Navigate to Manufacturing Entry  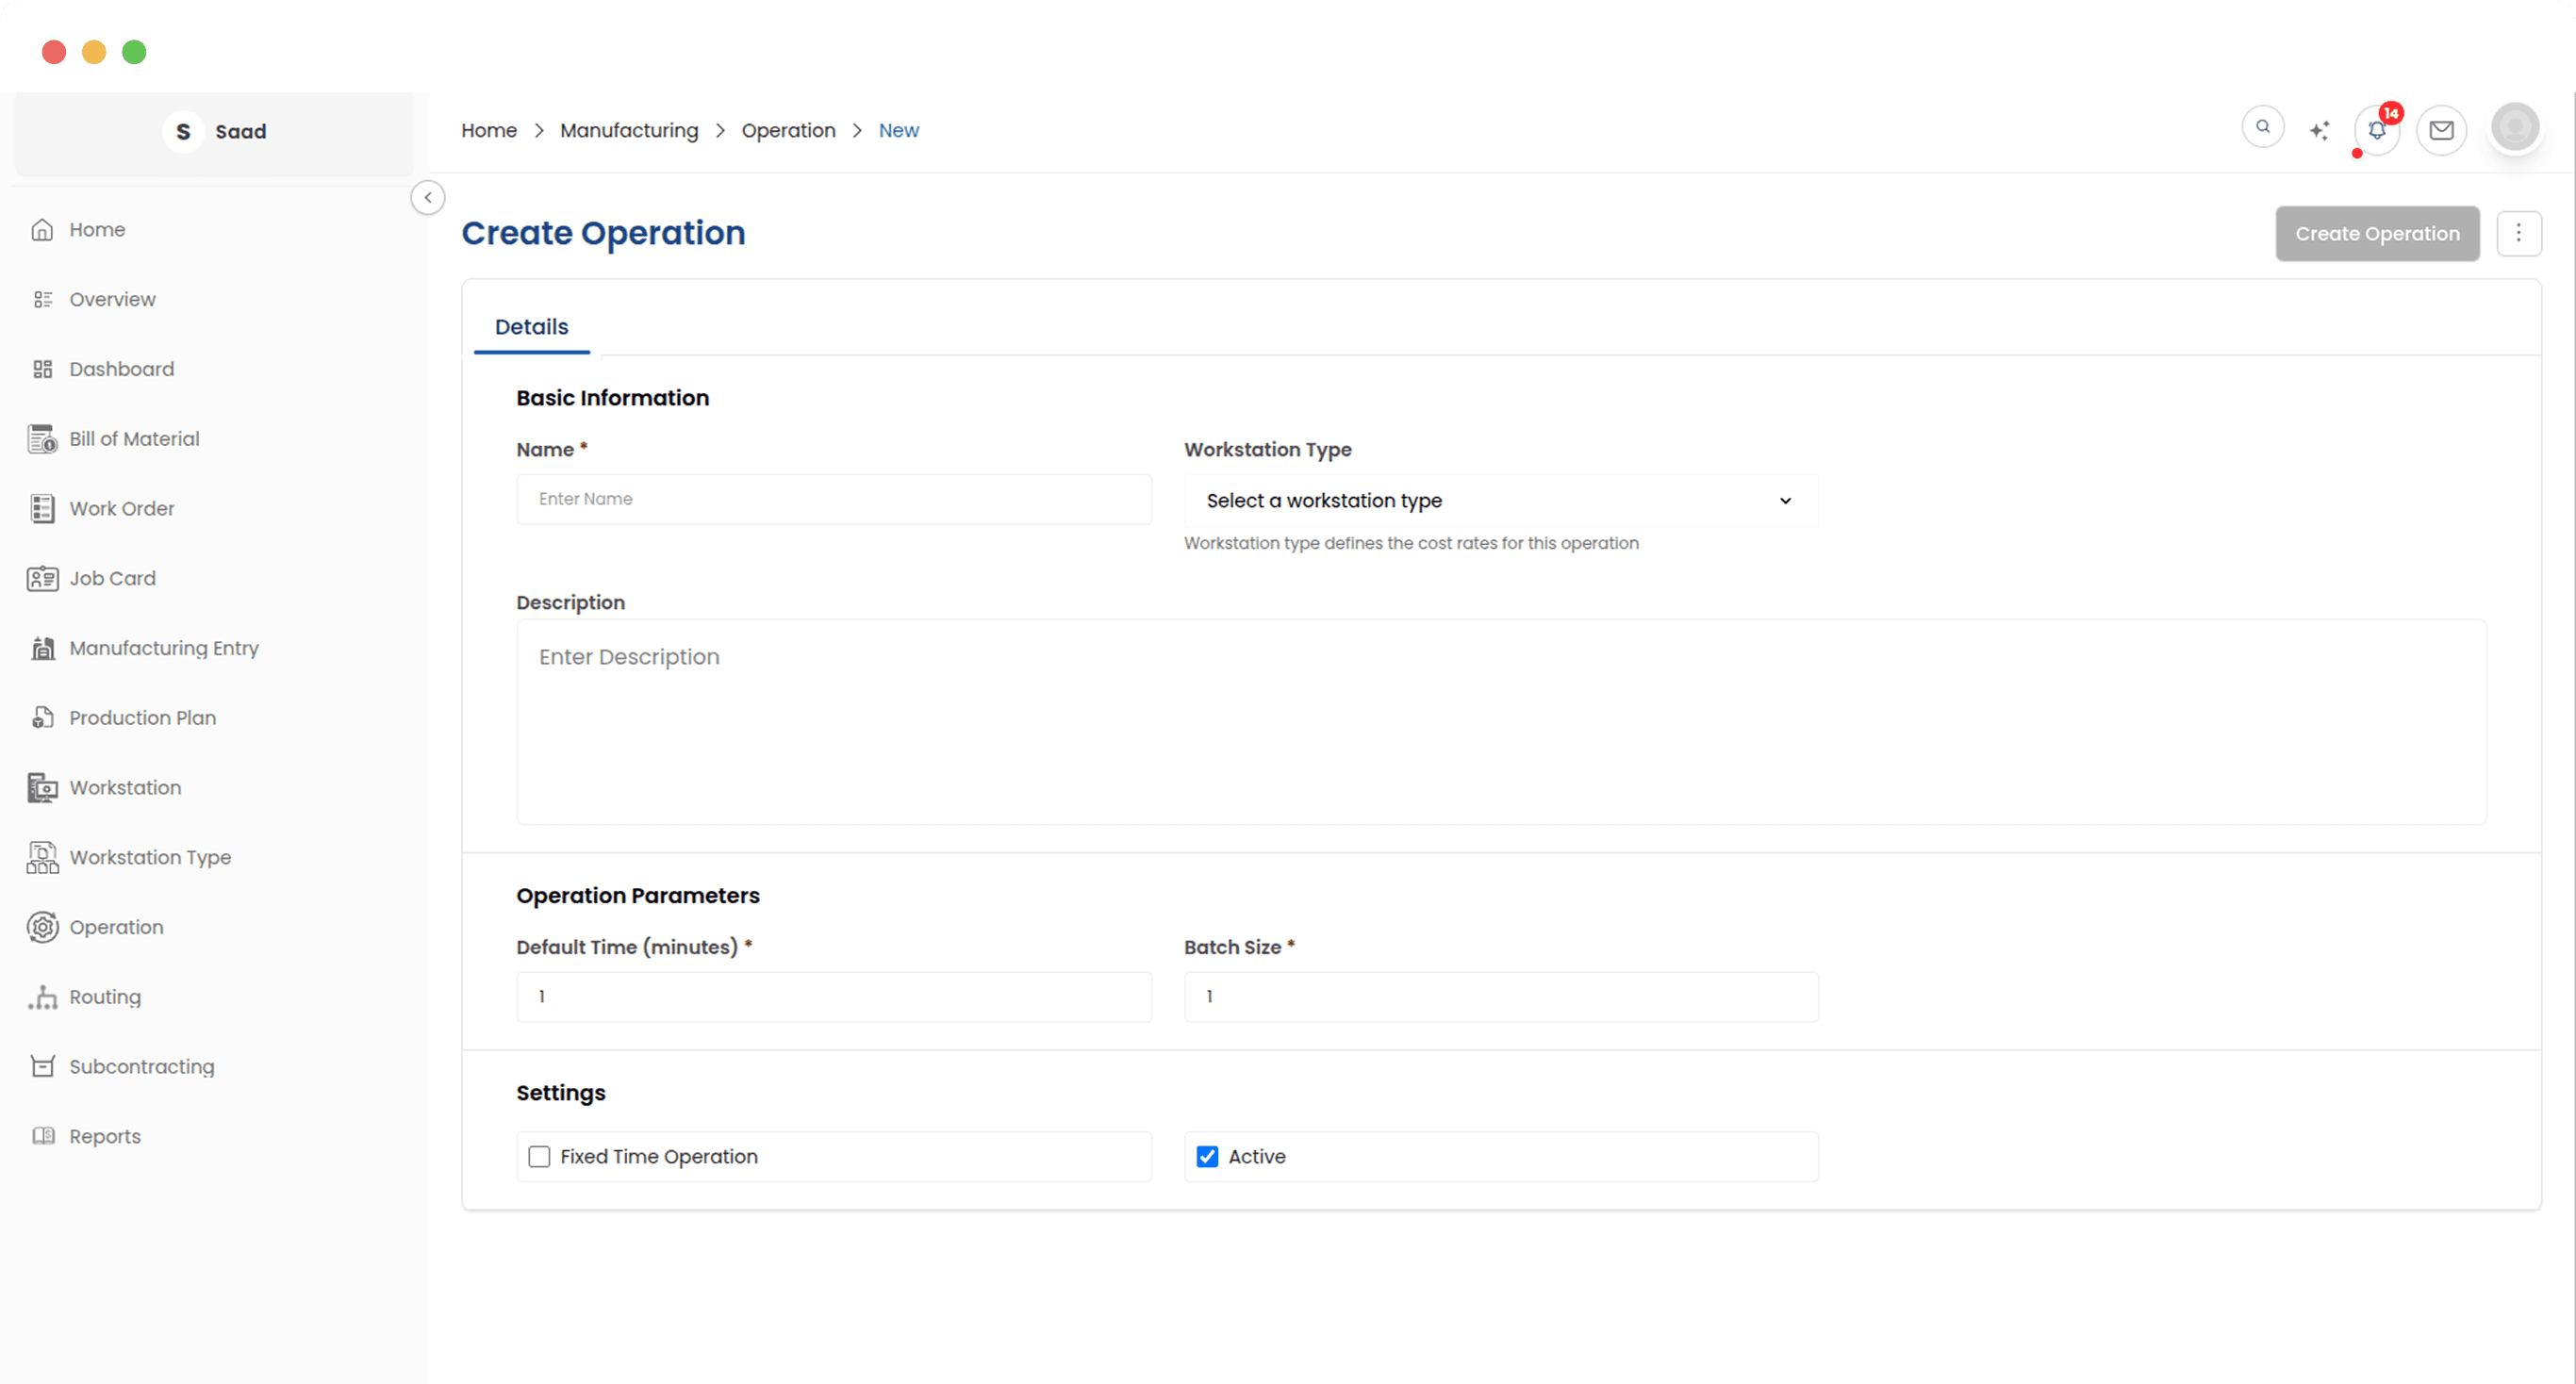pyautogui.click(x=164, y=647)
